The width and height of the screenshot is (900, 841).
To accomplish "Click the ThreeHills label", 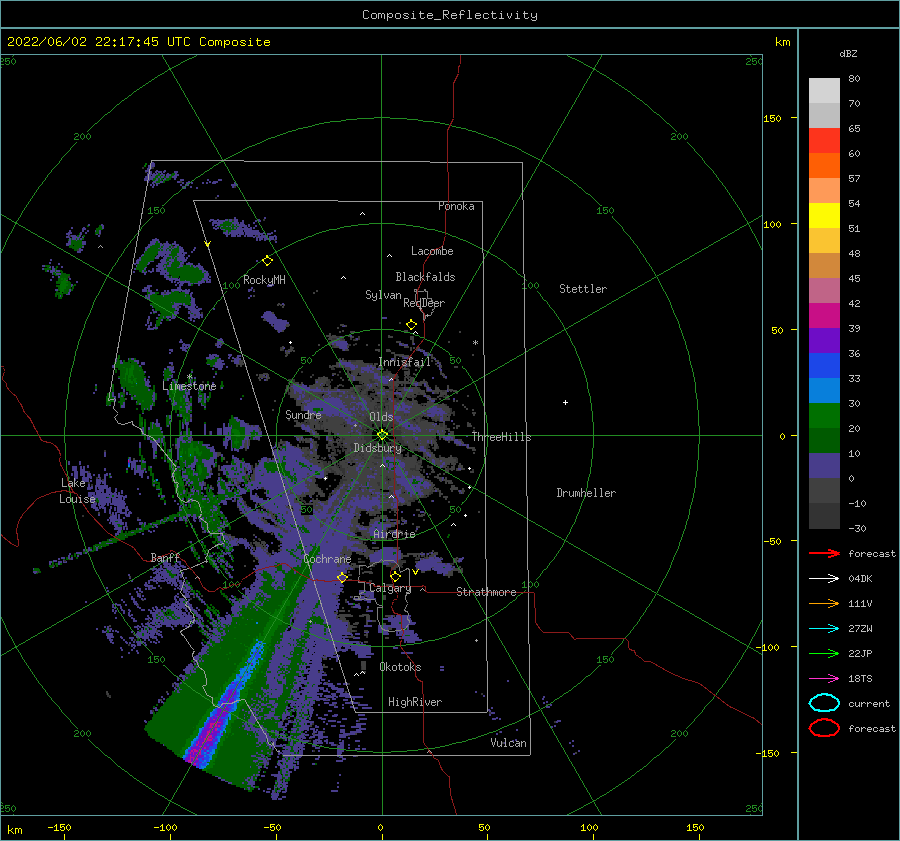I will click(x=502, y=437).
